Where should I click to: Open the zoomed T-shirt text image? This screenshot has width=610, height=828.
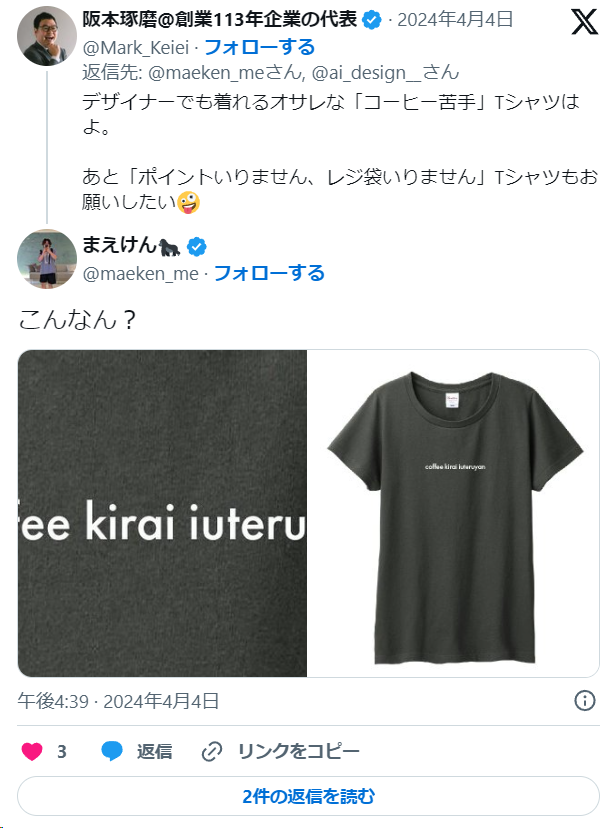tap(162, 513)
